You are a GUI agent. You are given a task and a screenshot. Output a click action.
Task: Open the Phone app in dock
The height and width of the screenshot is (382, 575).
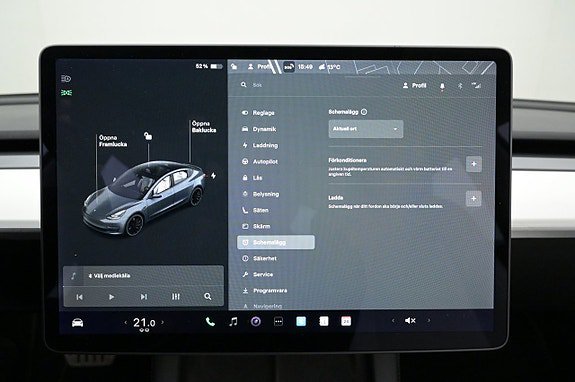pos(210,322)
